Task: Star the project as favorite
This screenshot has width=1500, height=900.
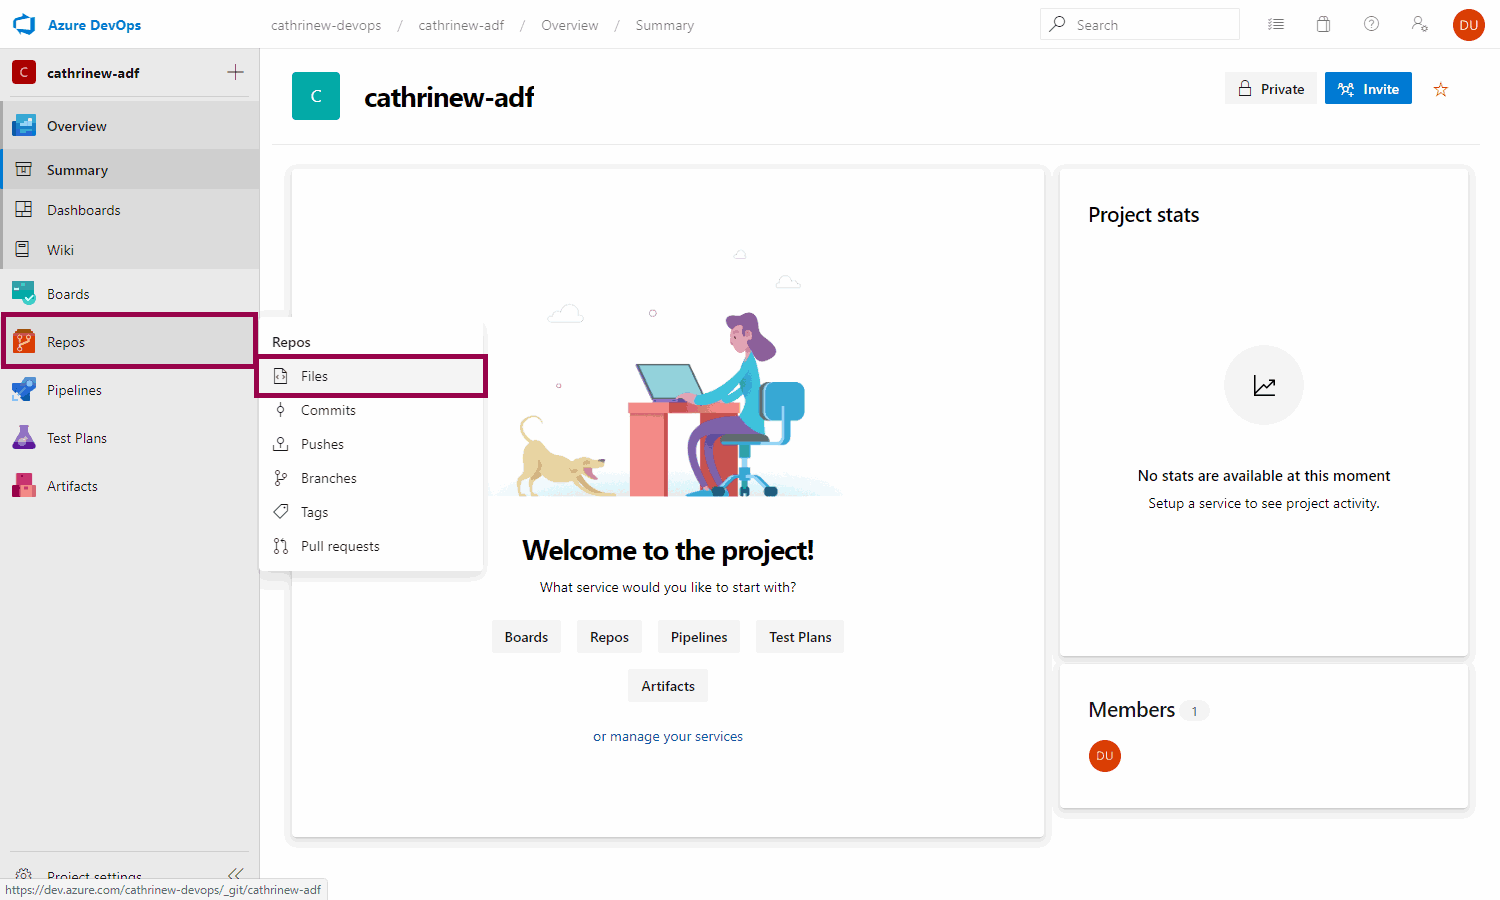Action: point(1441,90)
